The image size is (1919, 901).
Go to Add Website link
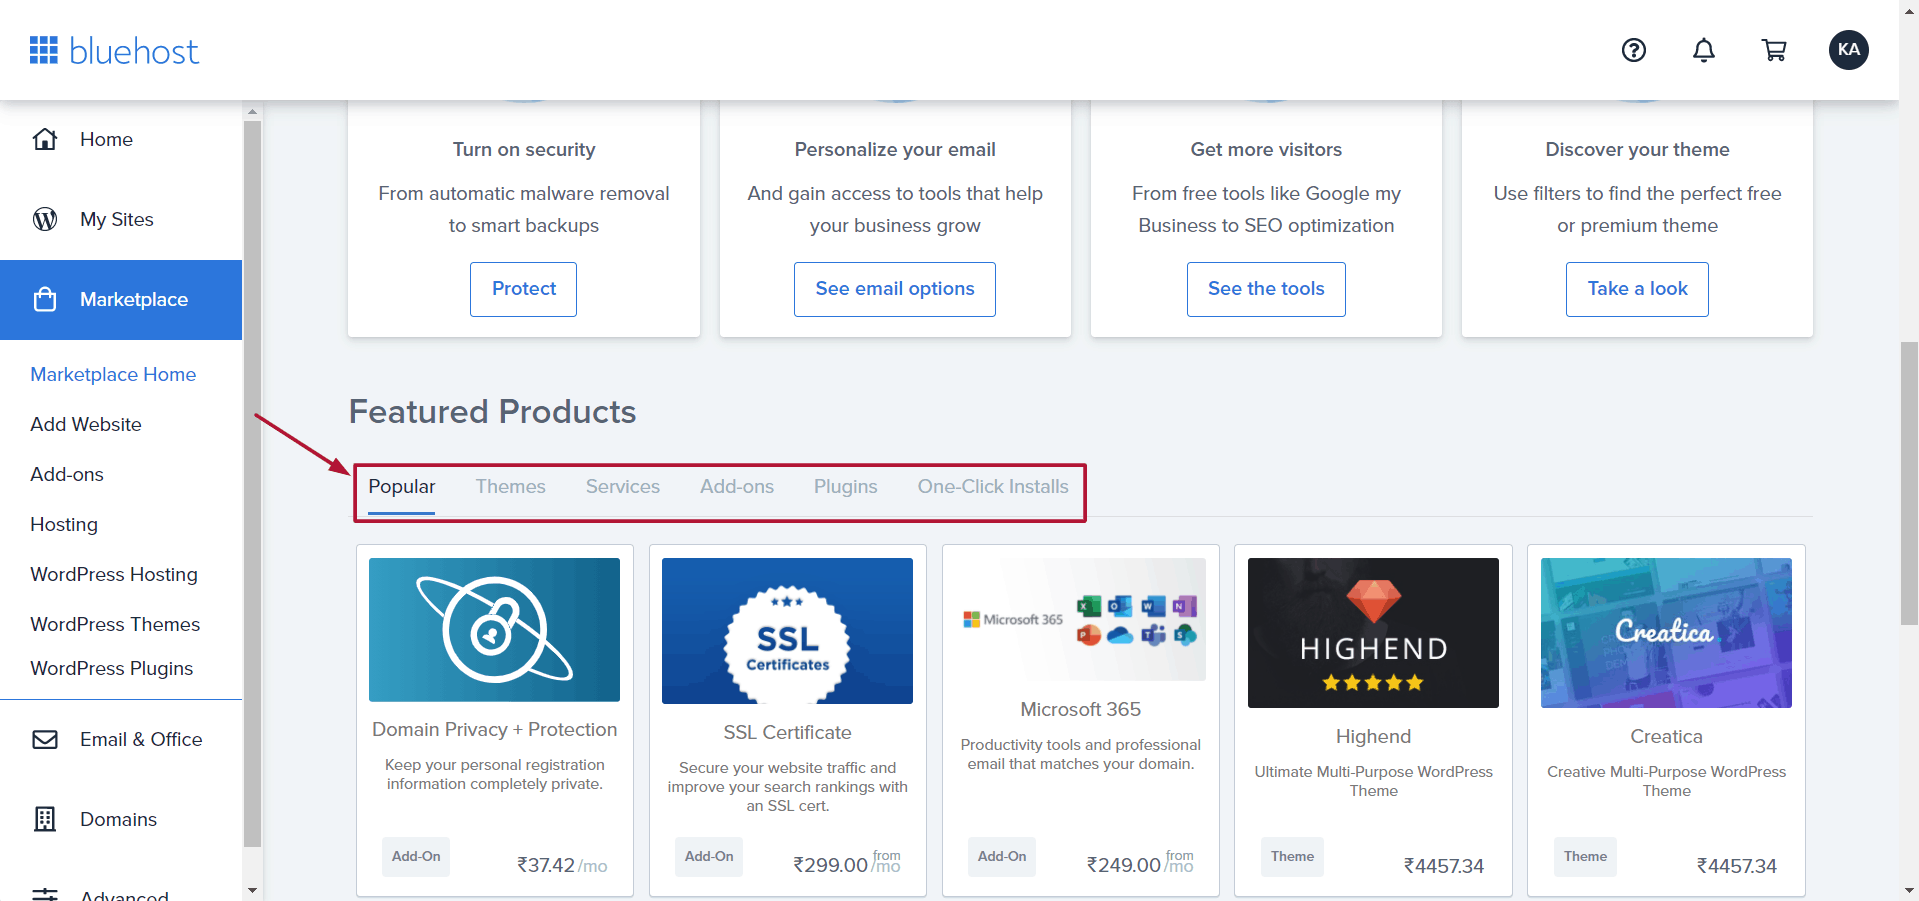click(x=86, y=424)
